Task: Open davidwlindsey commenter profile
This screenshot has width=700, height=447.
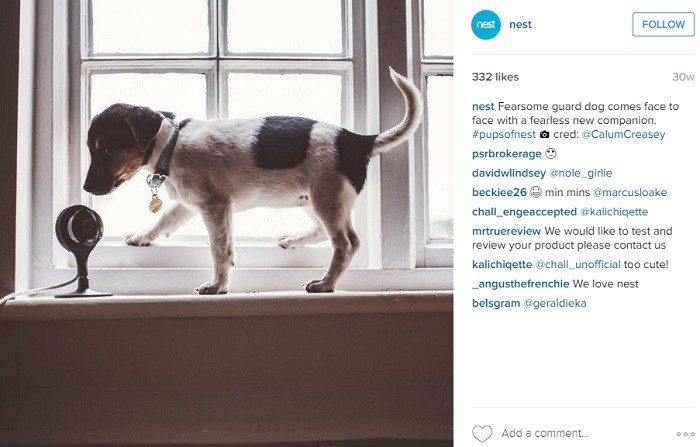Action: coord(508,173)
